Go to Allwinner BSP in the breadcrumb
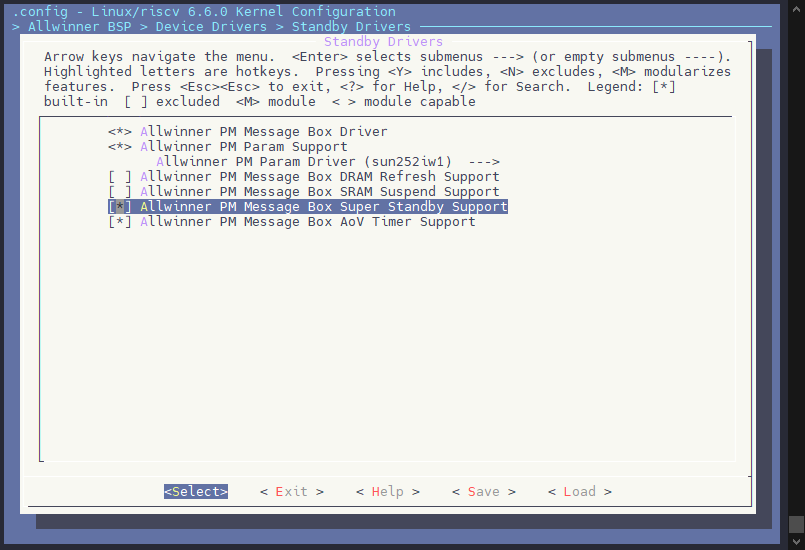The width and height of the screenshot is (805, 550). [x=79, y=27]
